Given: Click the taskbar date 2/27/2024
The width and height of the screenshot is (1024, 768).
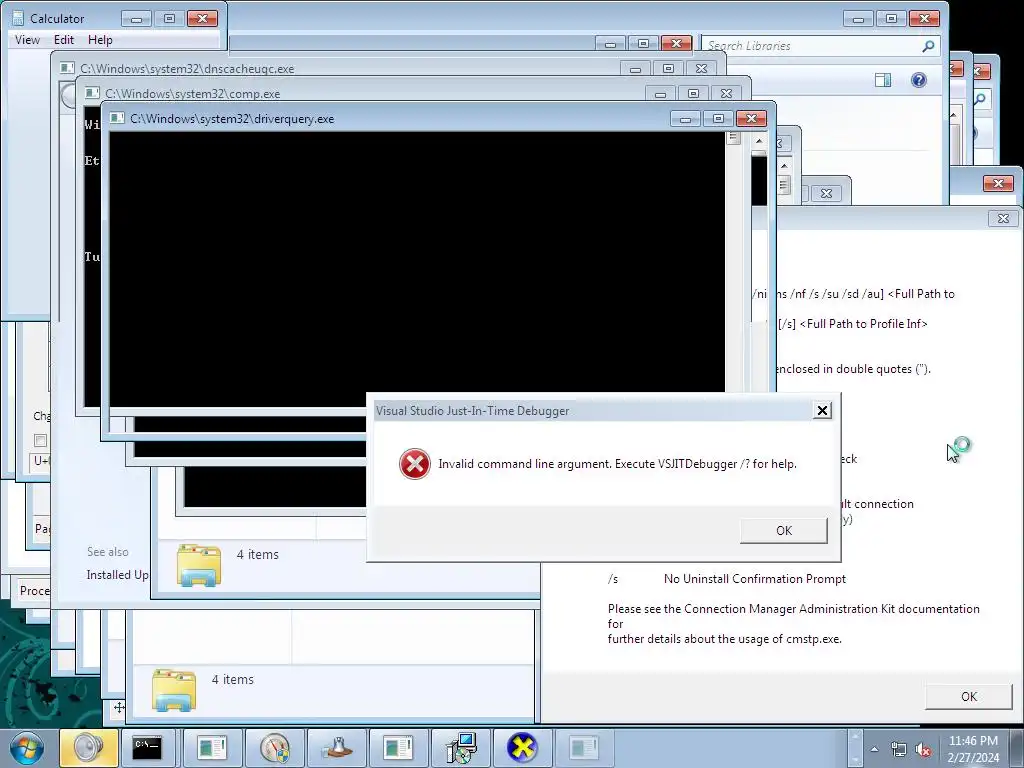Looking at the screenshot, I should [973, 758].
